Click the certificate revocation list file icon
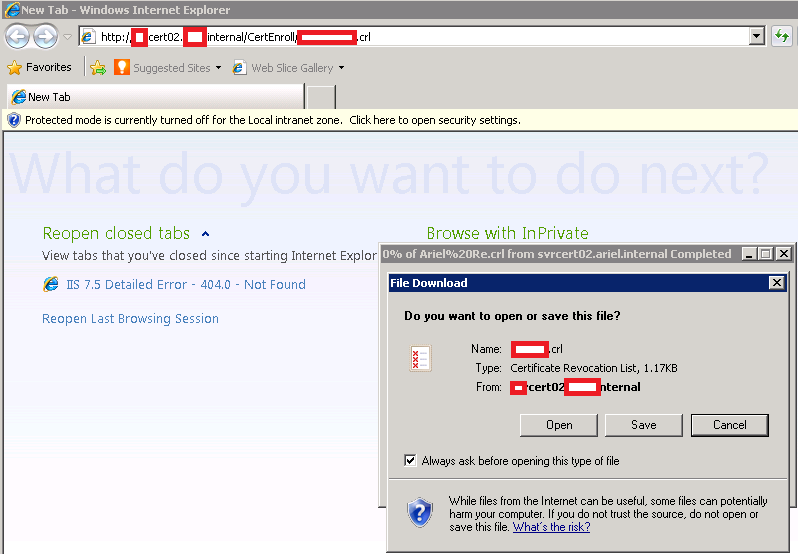The height and width of the screenshot is (554, 798). click(420, 358)
